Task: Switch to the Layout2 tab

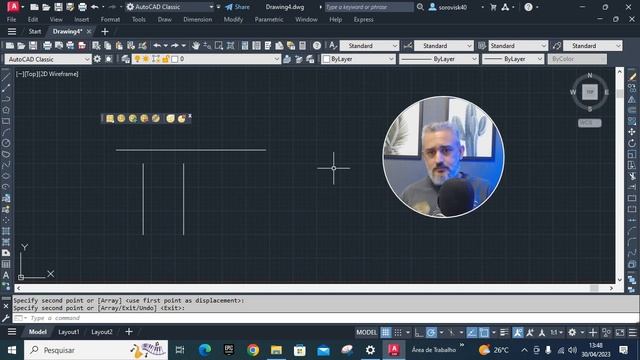Action: pyautogui.click(x=102, y=332)
